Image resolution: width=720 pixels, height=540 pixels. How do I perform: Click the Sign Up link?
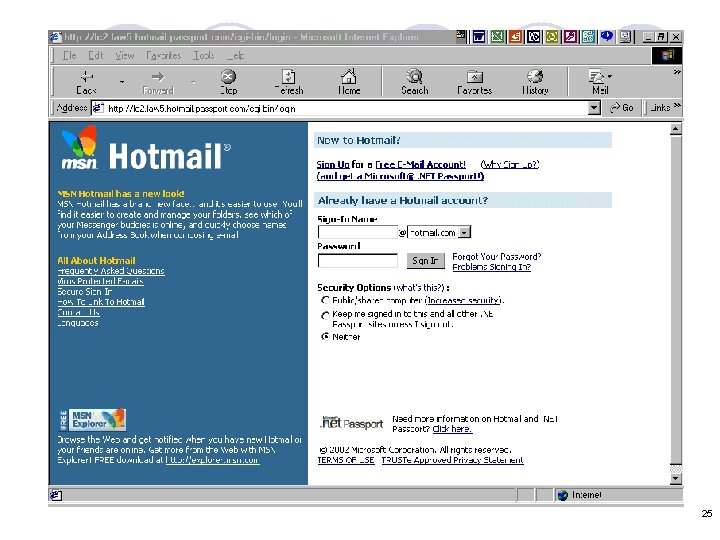[x=333, y=164]
